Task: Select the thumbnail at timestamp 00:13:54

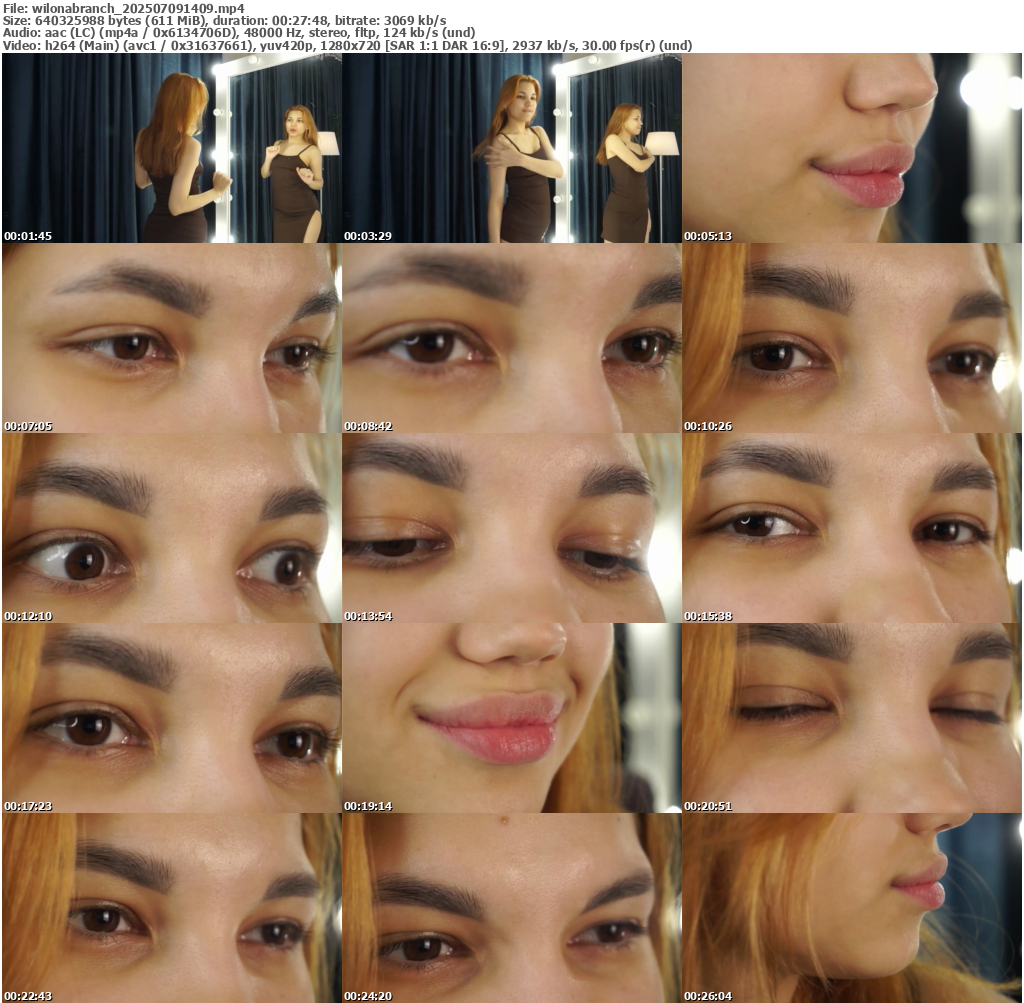Action: [512, 528]
